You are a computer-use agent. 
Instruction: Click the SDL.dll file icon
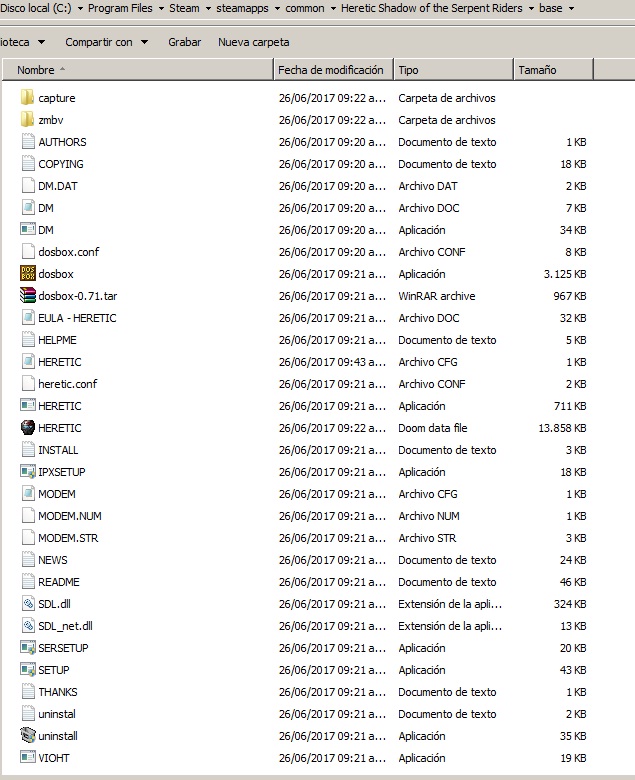click(28, 603)
